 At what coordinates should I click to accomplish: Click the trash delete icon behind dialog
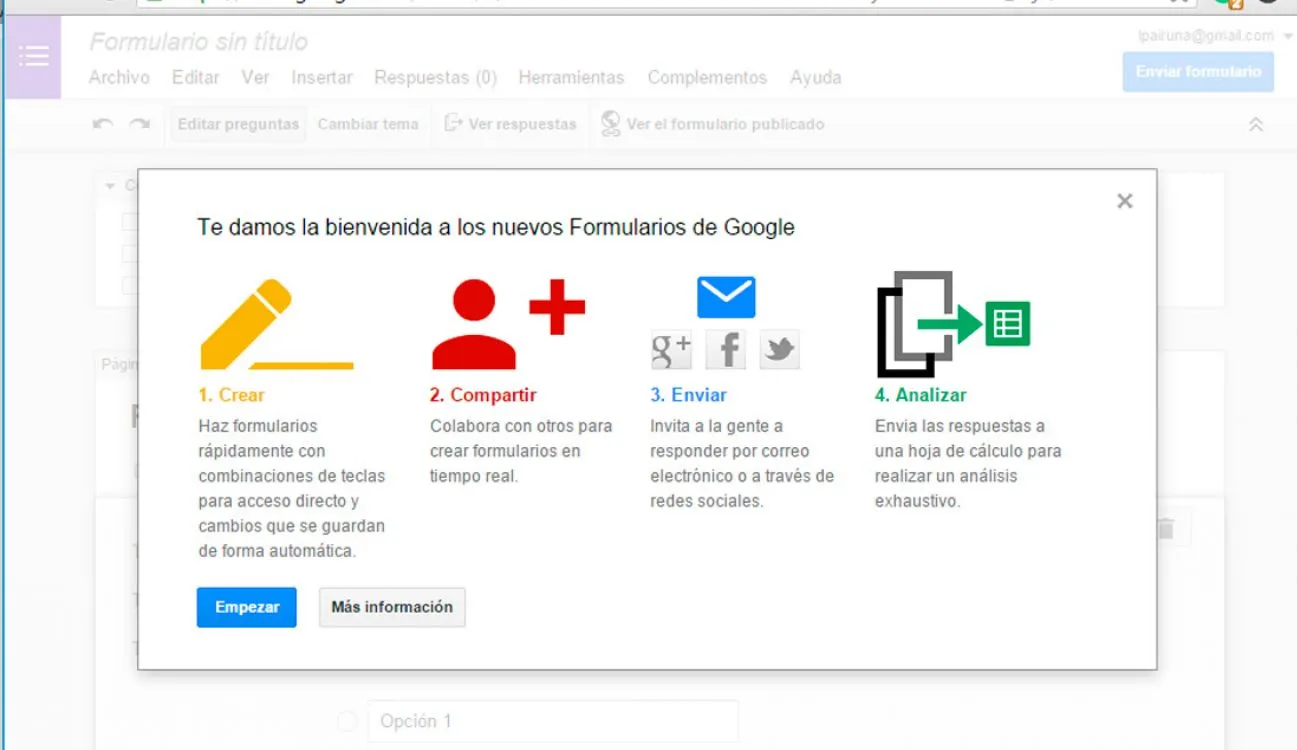point(1165,529)
